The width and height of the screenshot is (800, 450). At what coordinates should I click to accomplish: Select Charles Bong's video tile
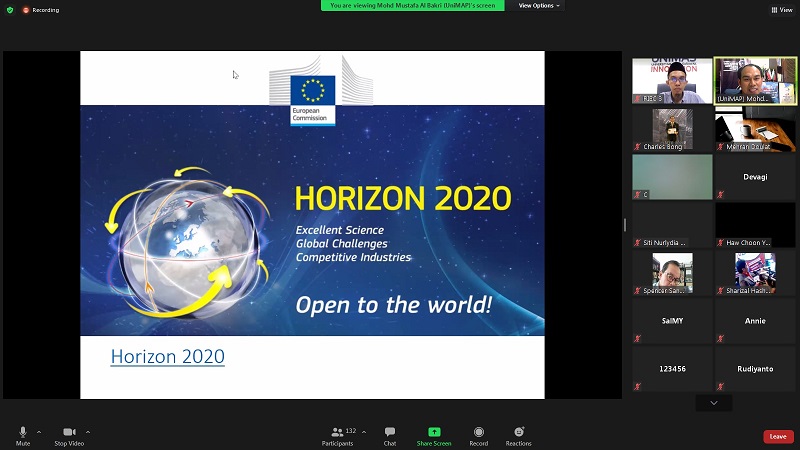point(672,129)
